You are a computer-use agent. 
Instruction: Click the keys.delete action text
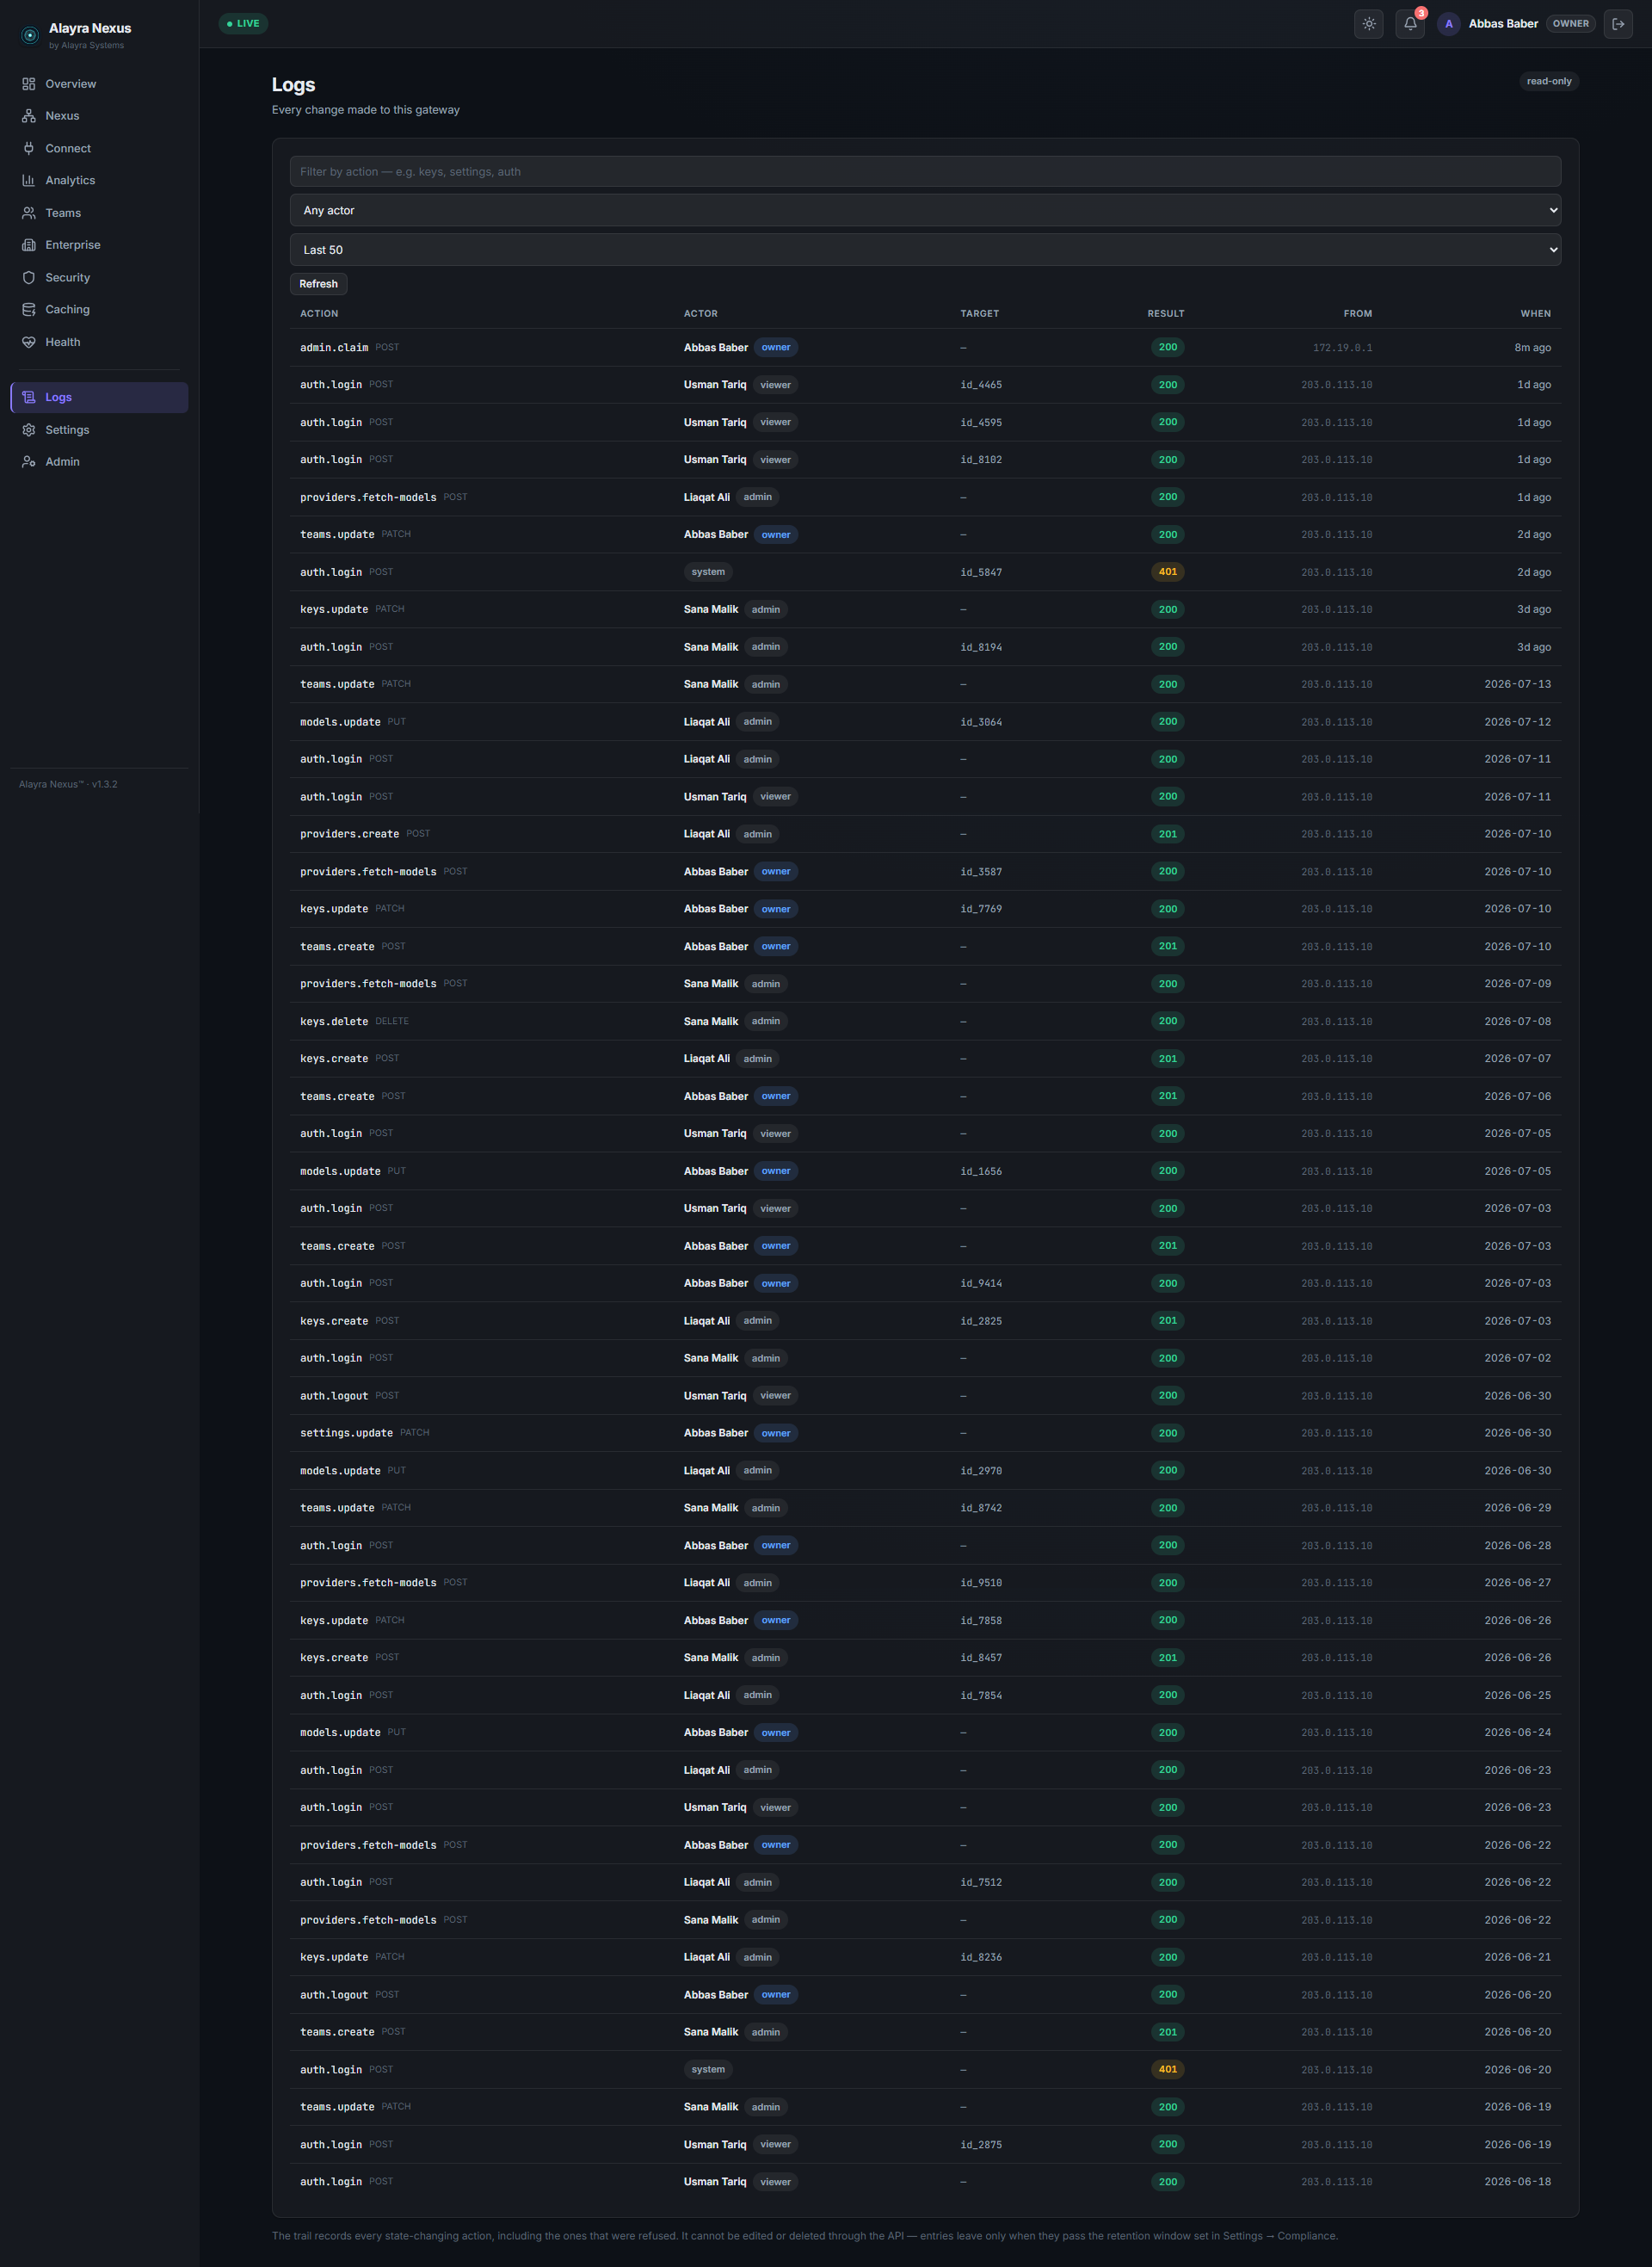tap(334, 1021)
